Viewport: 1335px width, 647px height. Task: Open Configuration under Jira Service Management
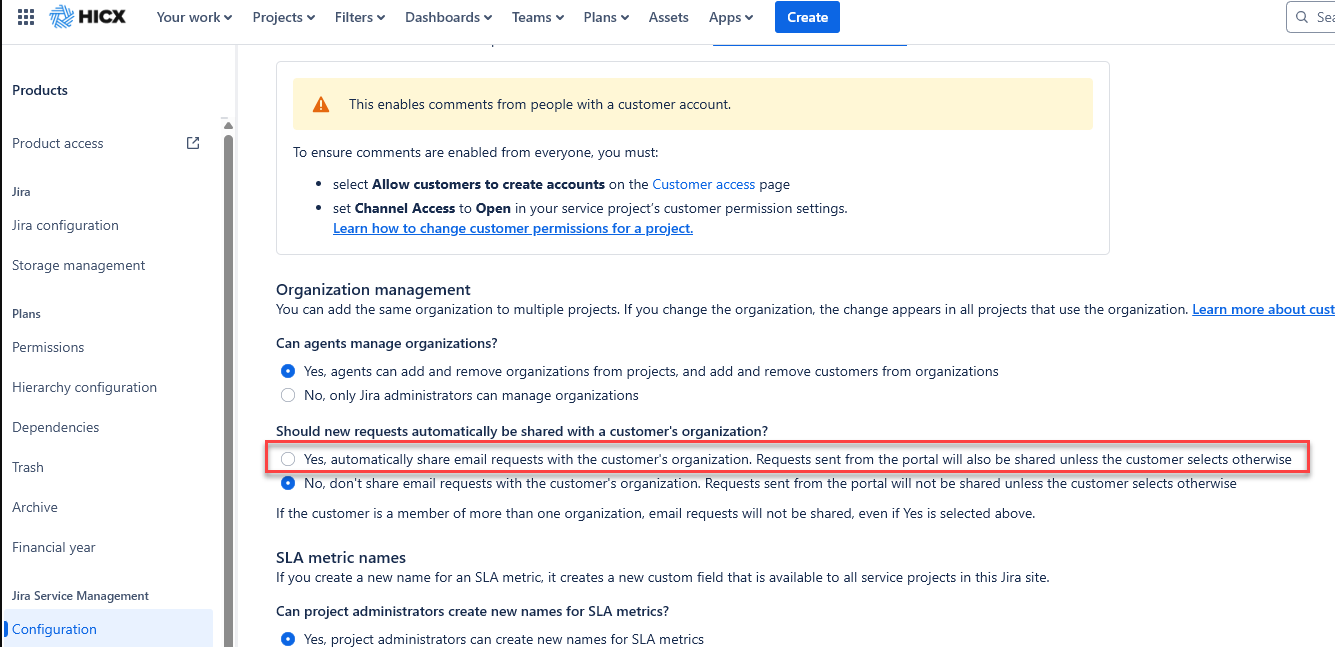107,629
